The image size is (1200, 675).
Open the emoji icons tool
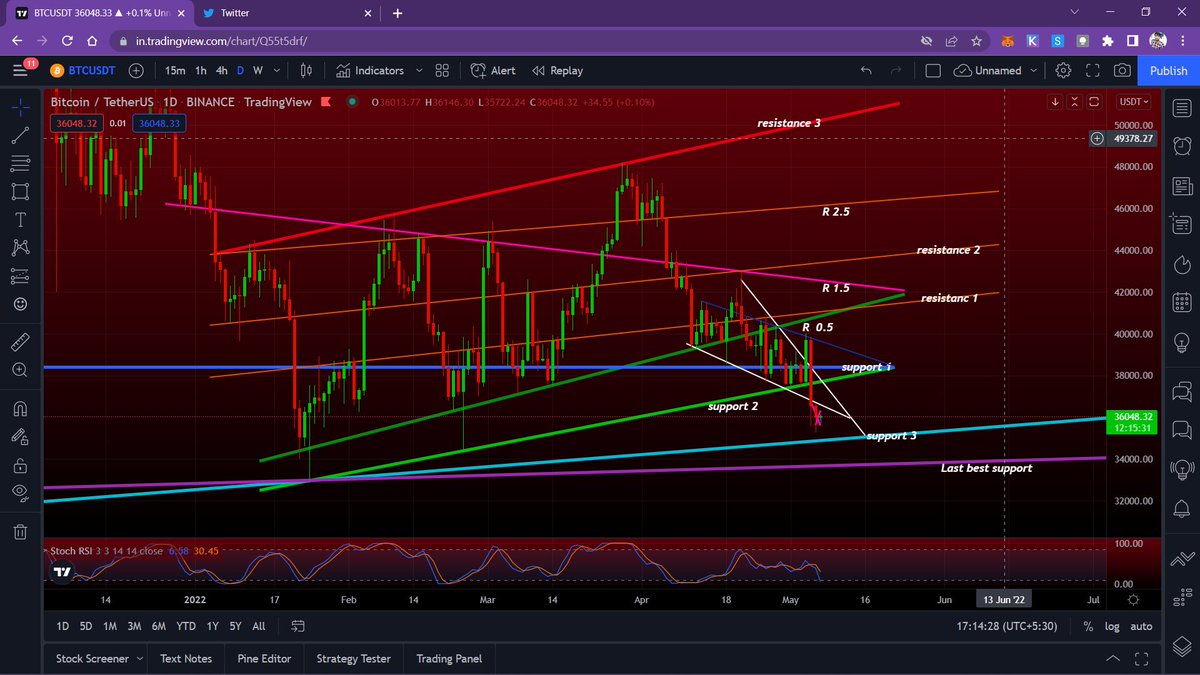pyautogui.click(x=20, y=303)
